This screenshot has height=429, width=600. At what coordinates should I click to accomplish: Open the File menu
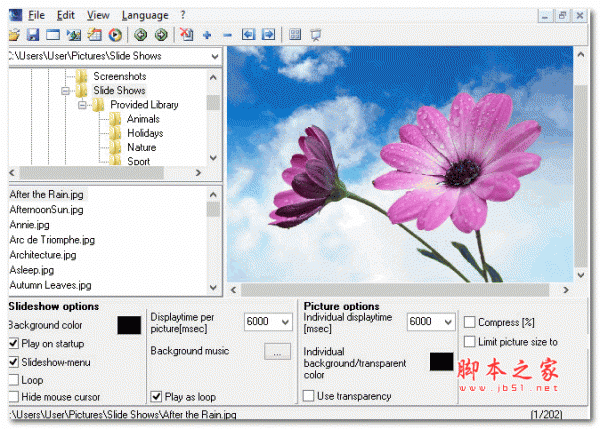(x=36, y=15)
